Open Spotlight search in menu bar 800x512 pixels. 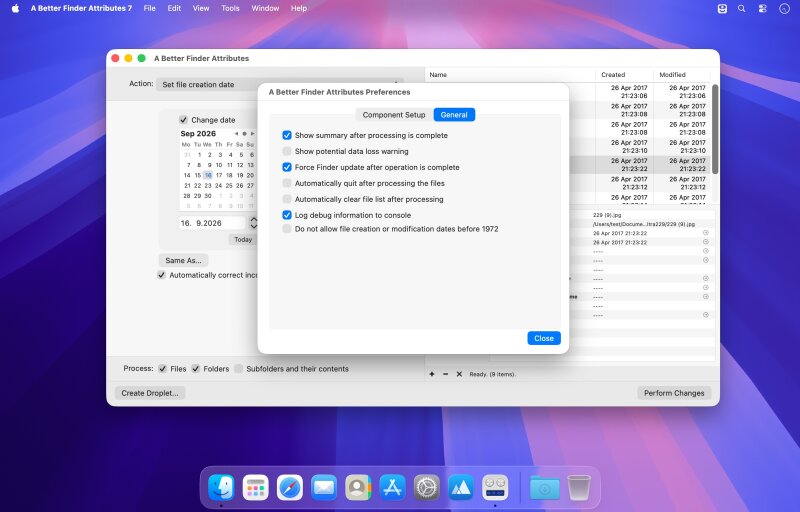tap(742, 8)
